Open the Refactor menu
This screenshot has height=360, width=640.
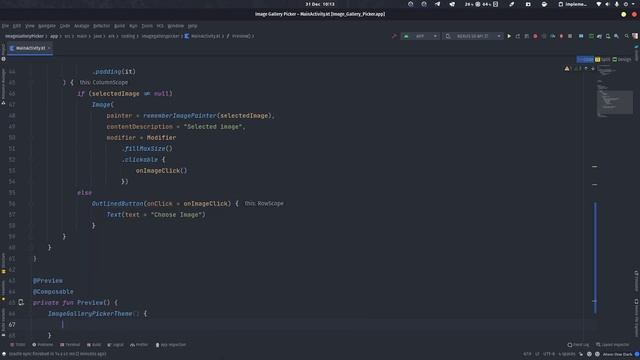(x=102, y=26)
